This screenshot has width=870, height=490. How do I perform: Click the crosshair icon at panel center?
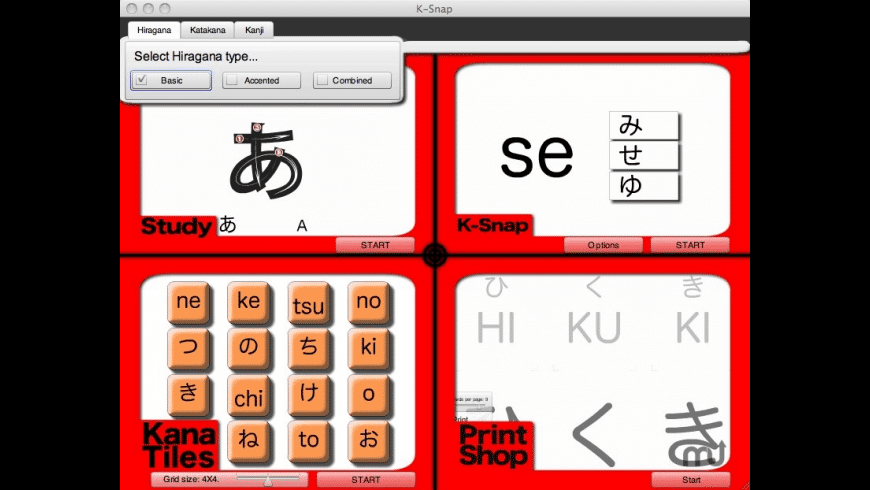[435, 256]
